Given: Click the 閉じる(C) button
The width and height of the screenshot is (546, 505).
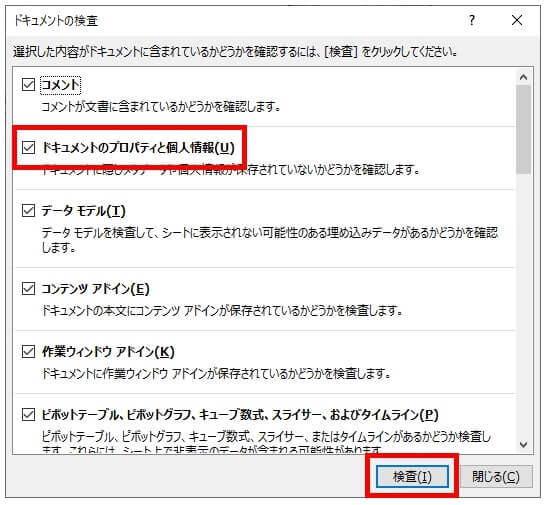Looking at the screenshot, I should [x=496, y=476].
